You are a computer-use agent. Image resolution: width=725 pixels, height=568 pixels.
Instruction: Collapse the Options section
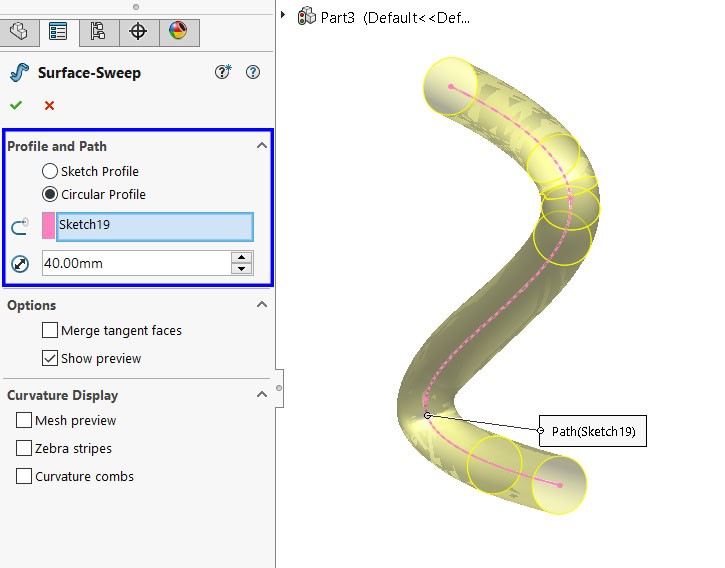click(262, 305)
